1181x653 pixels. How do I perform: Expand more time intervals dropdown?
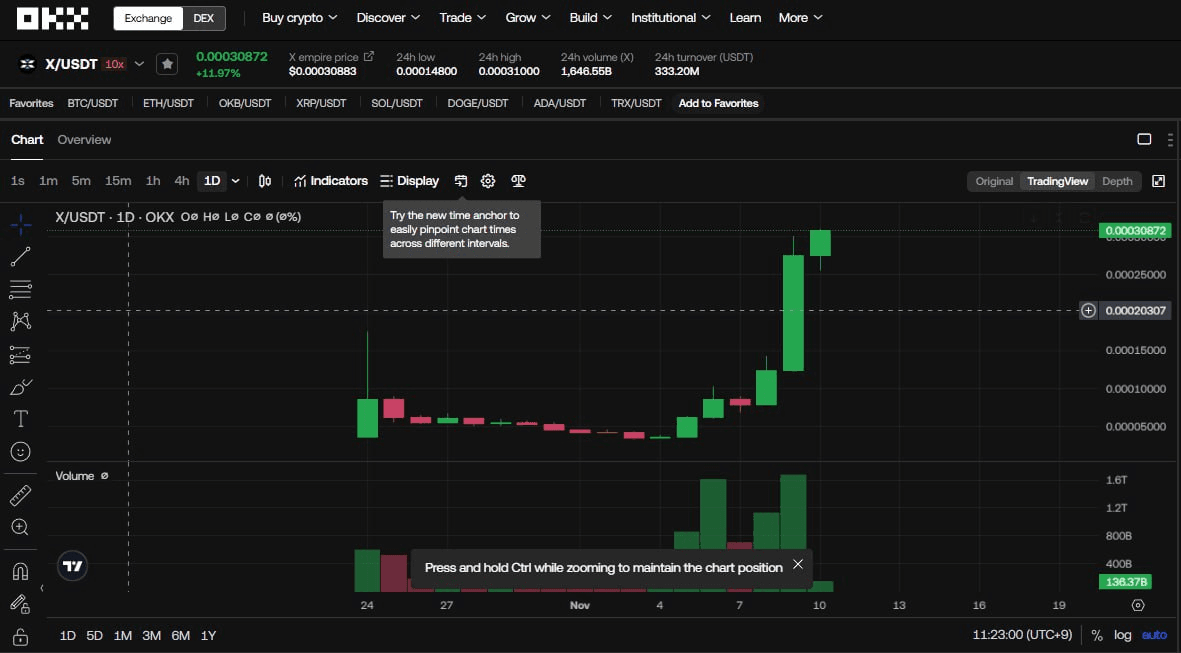[236, 181]
